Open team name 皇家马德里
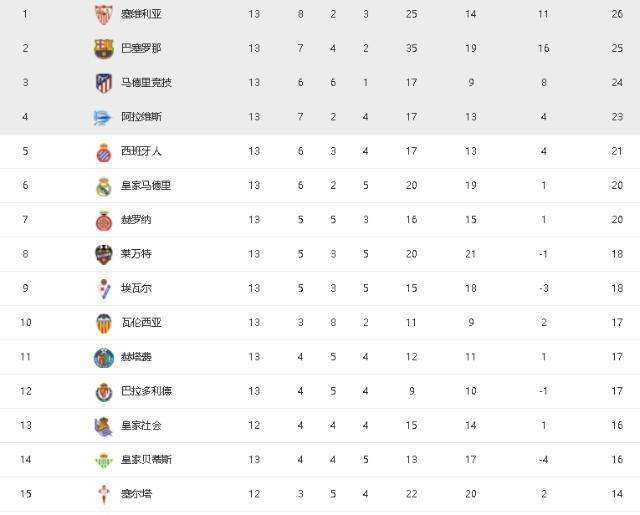640x515 pixels. [146, 186]
